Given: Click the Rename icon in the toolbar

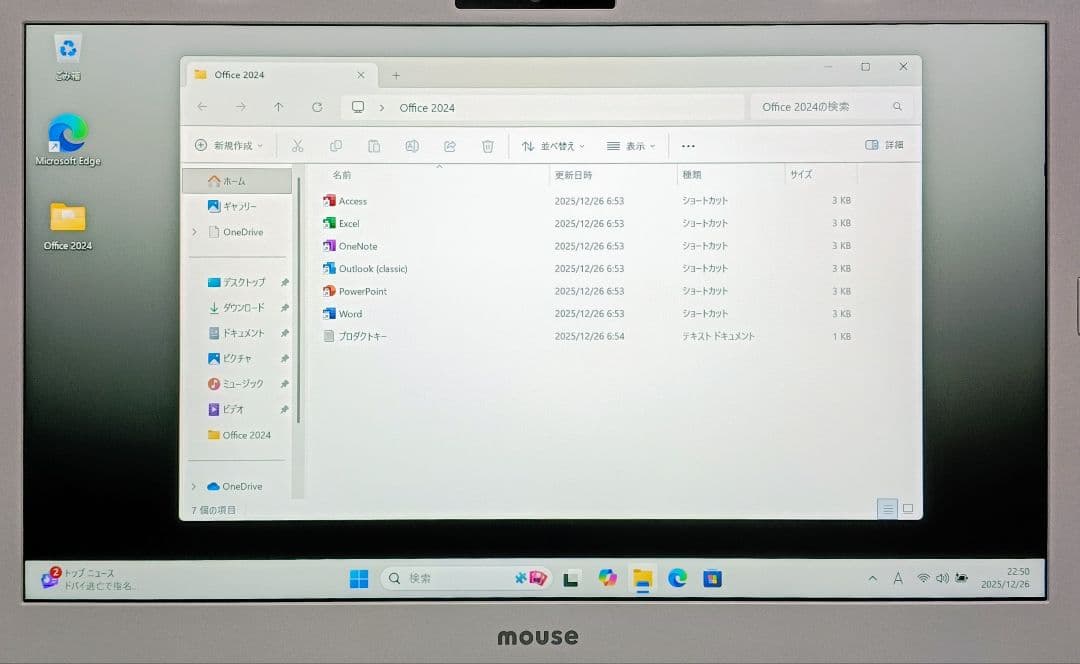Looking at the screenshot, I should (412, 145).
